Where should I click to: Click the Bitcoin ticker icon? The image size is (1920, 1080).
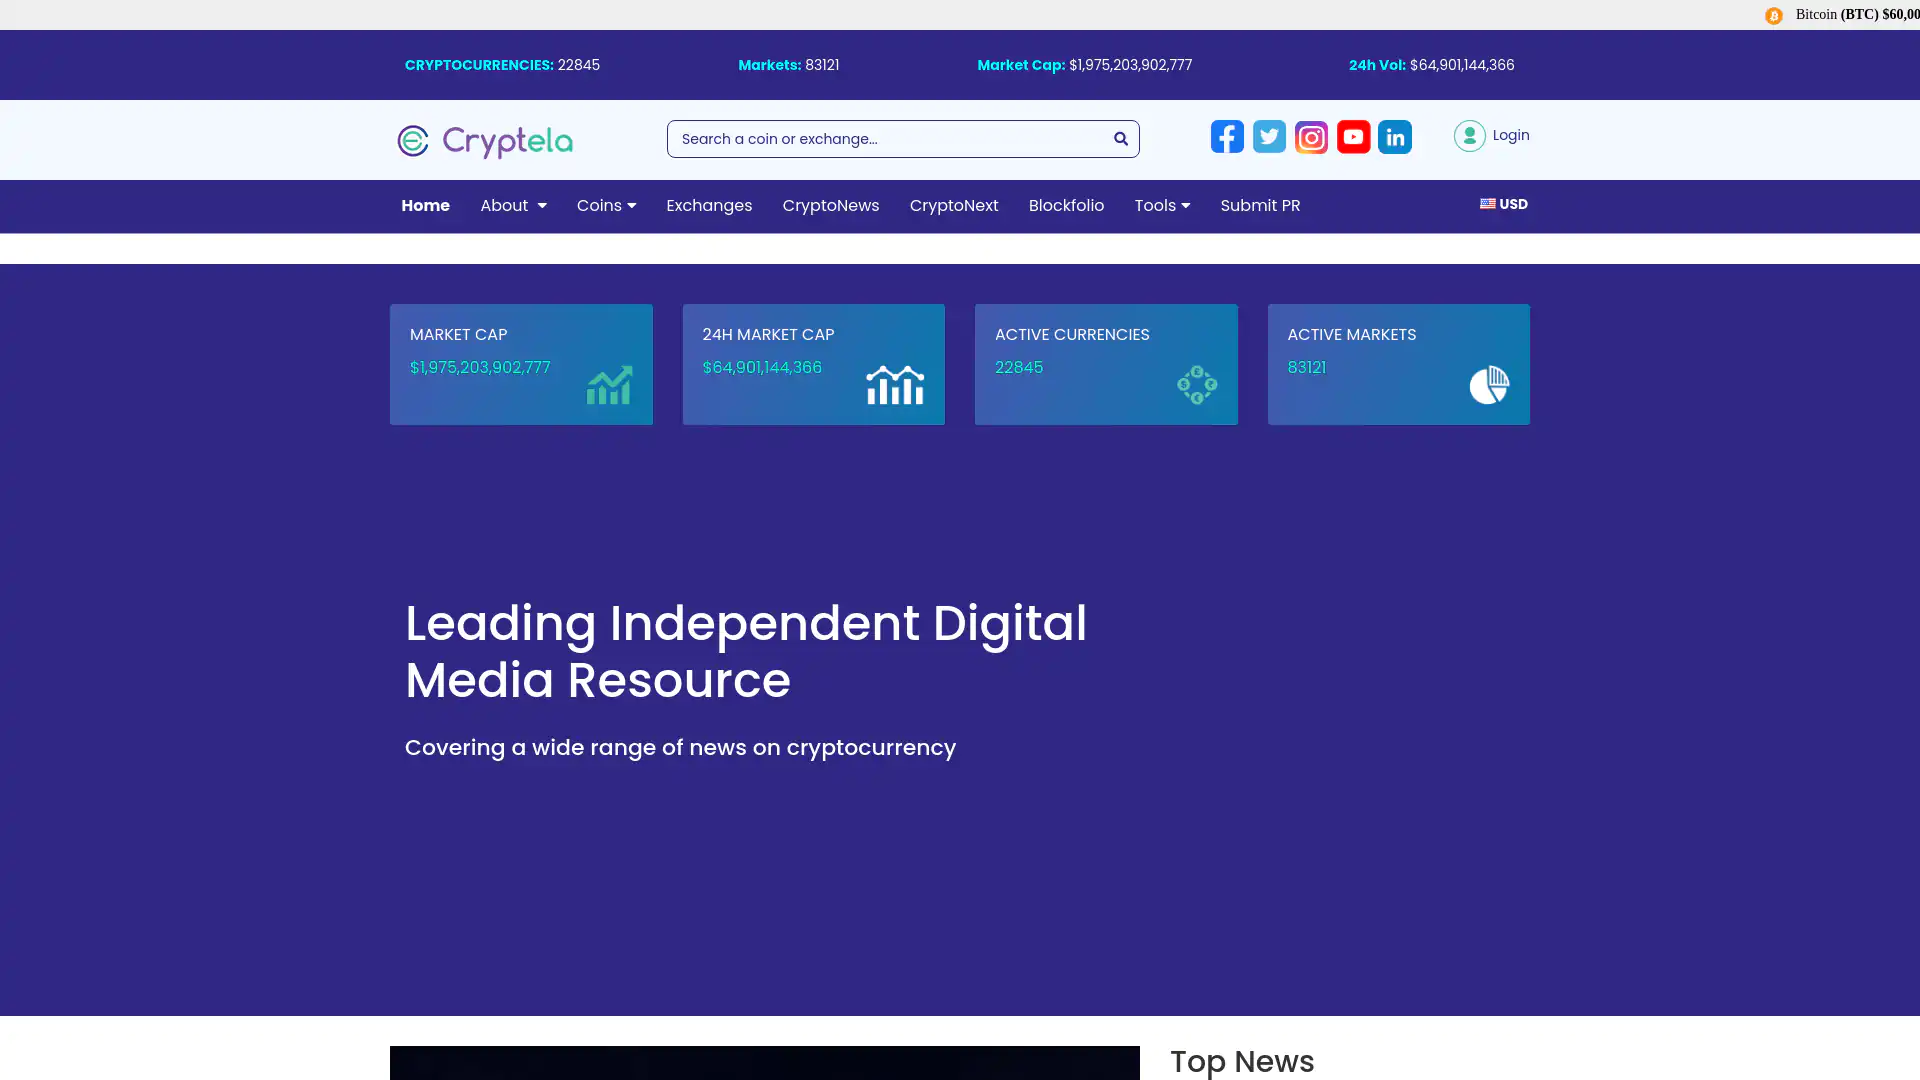click(x=1773, y=15)
